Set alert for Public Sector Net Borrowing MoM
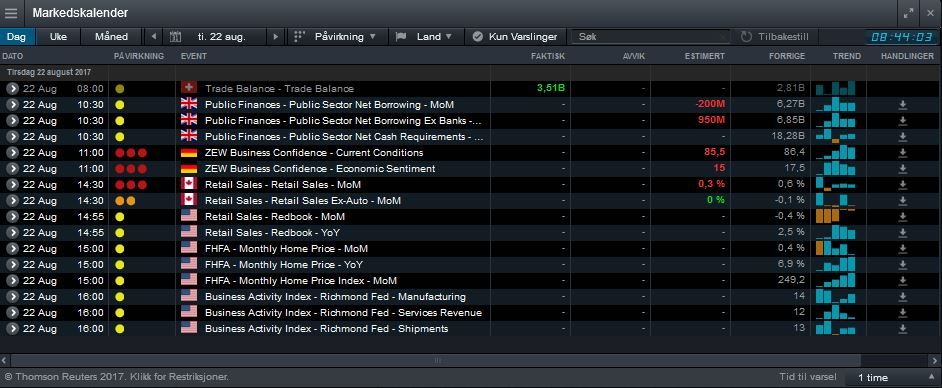This screenshot has height=388, width=942. pyautogui.click(x=902, y=105)
